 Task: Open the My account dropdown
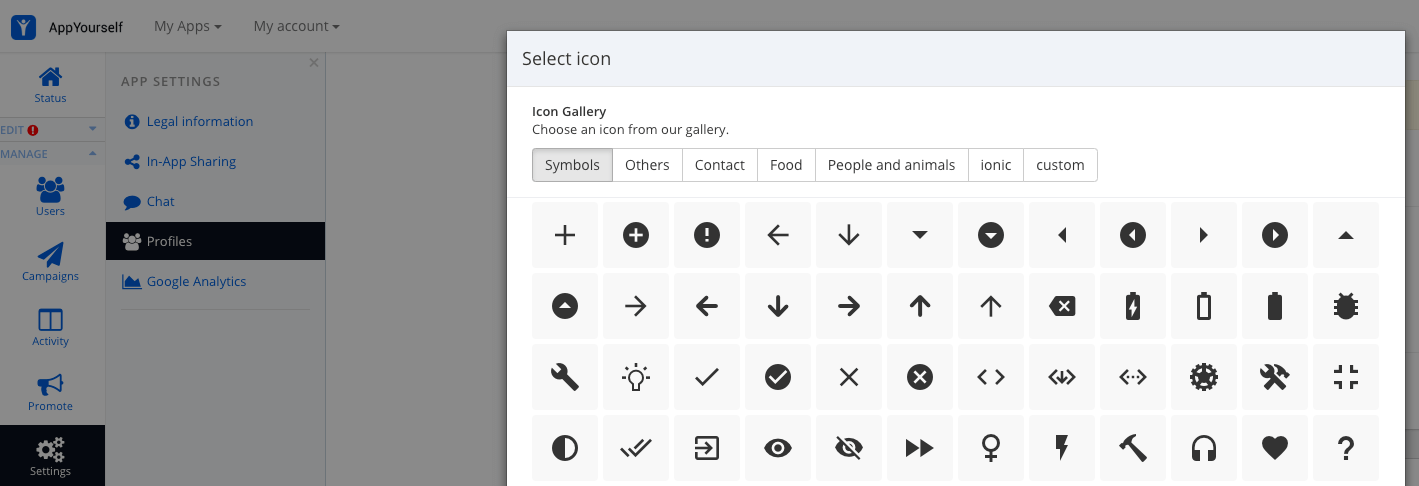click(296, 26)
